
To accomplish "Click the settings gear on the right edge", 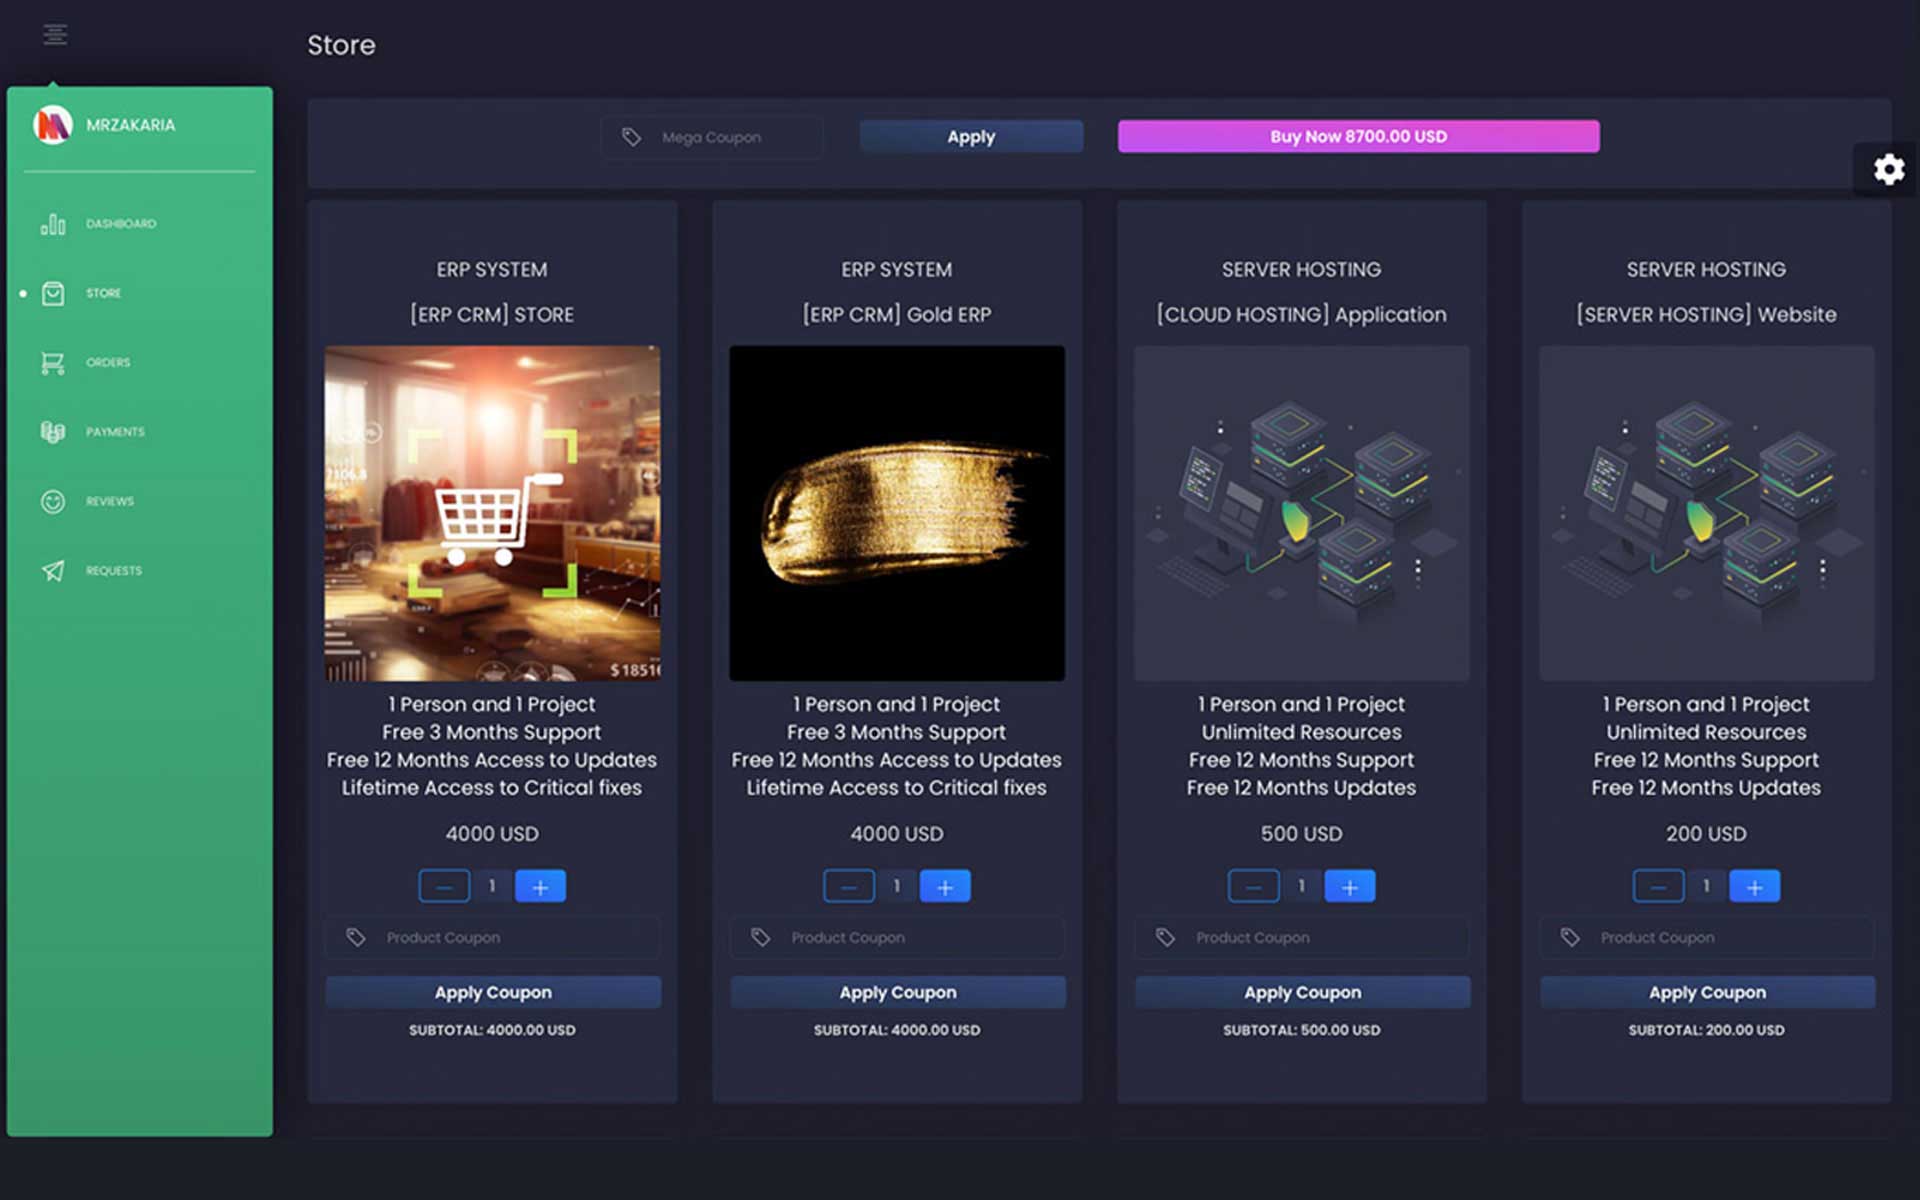I will (x=1888, y=170).
